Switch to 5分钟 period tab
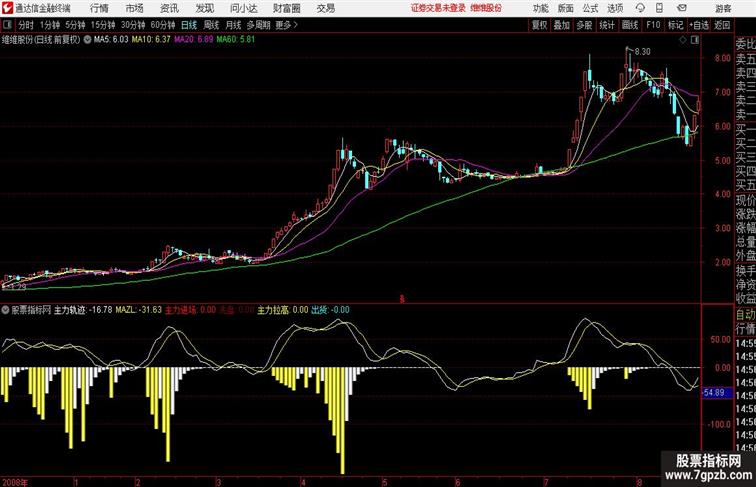Viewport: 756px width, 487px height. pyautogui.click(x=75, y=25)
